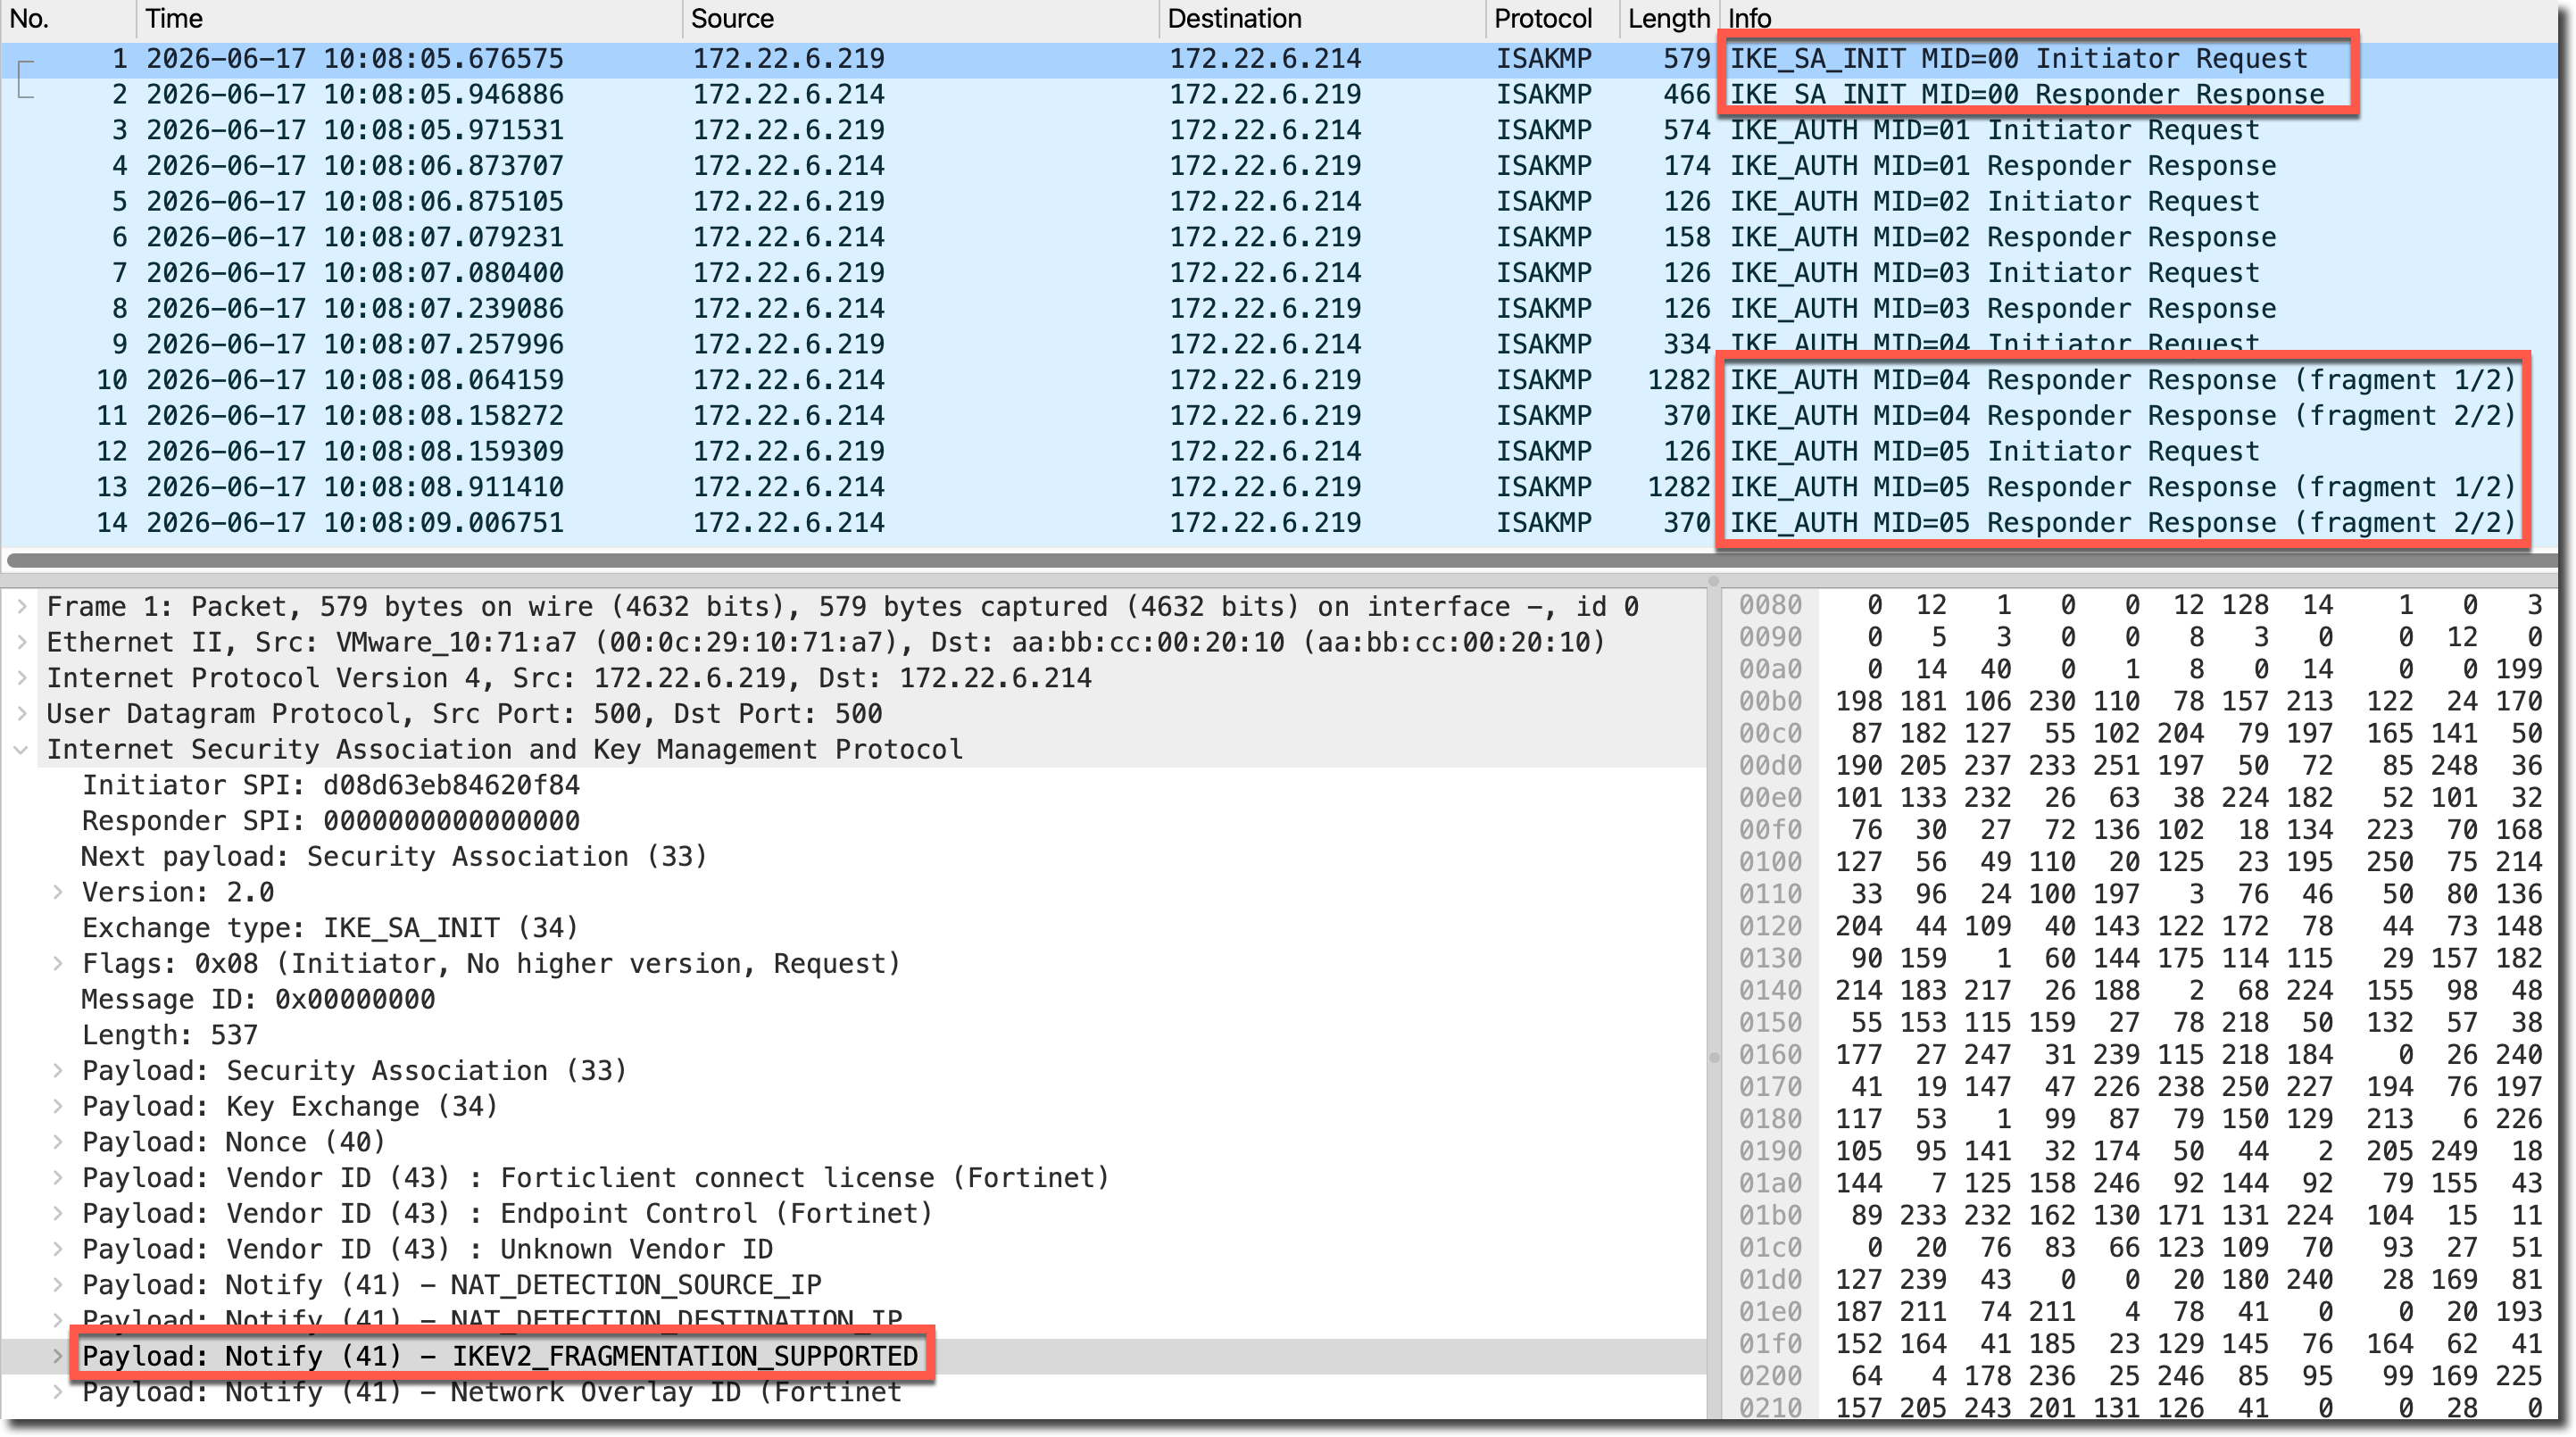Select Next payload: Security Association field
Screen dimensions: 2576x1437
394,856
